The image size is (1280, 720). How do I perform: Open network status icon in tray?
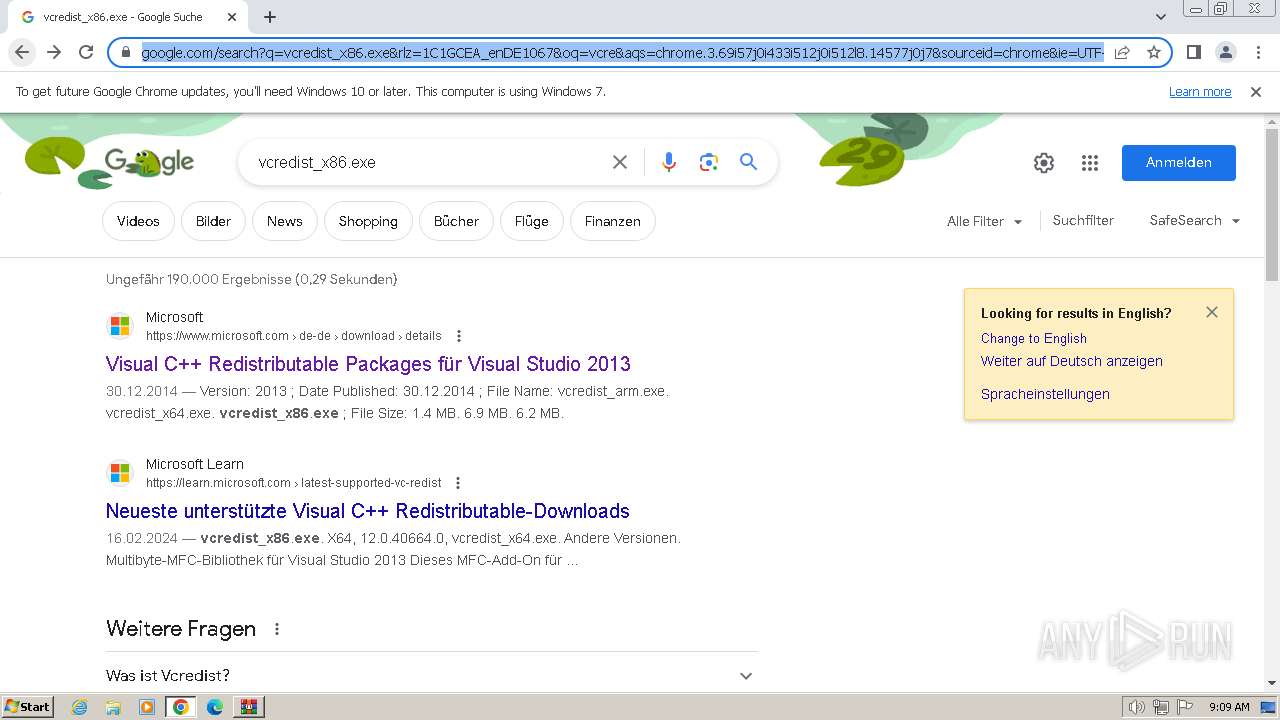pyautogui.click(x=1161, y=707)
